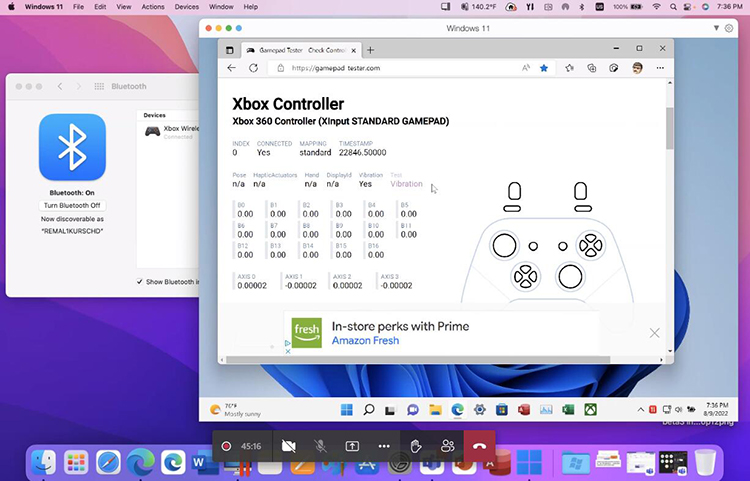Open the Windows weather widget
750x481 pixels.
pyautogui.click(x=235, y=410)
